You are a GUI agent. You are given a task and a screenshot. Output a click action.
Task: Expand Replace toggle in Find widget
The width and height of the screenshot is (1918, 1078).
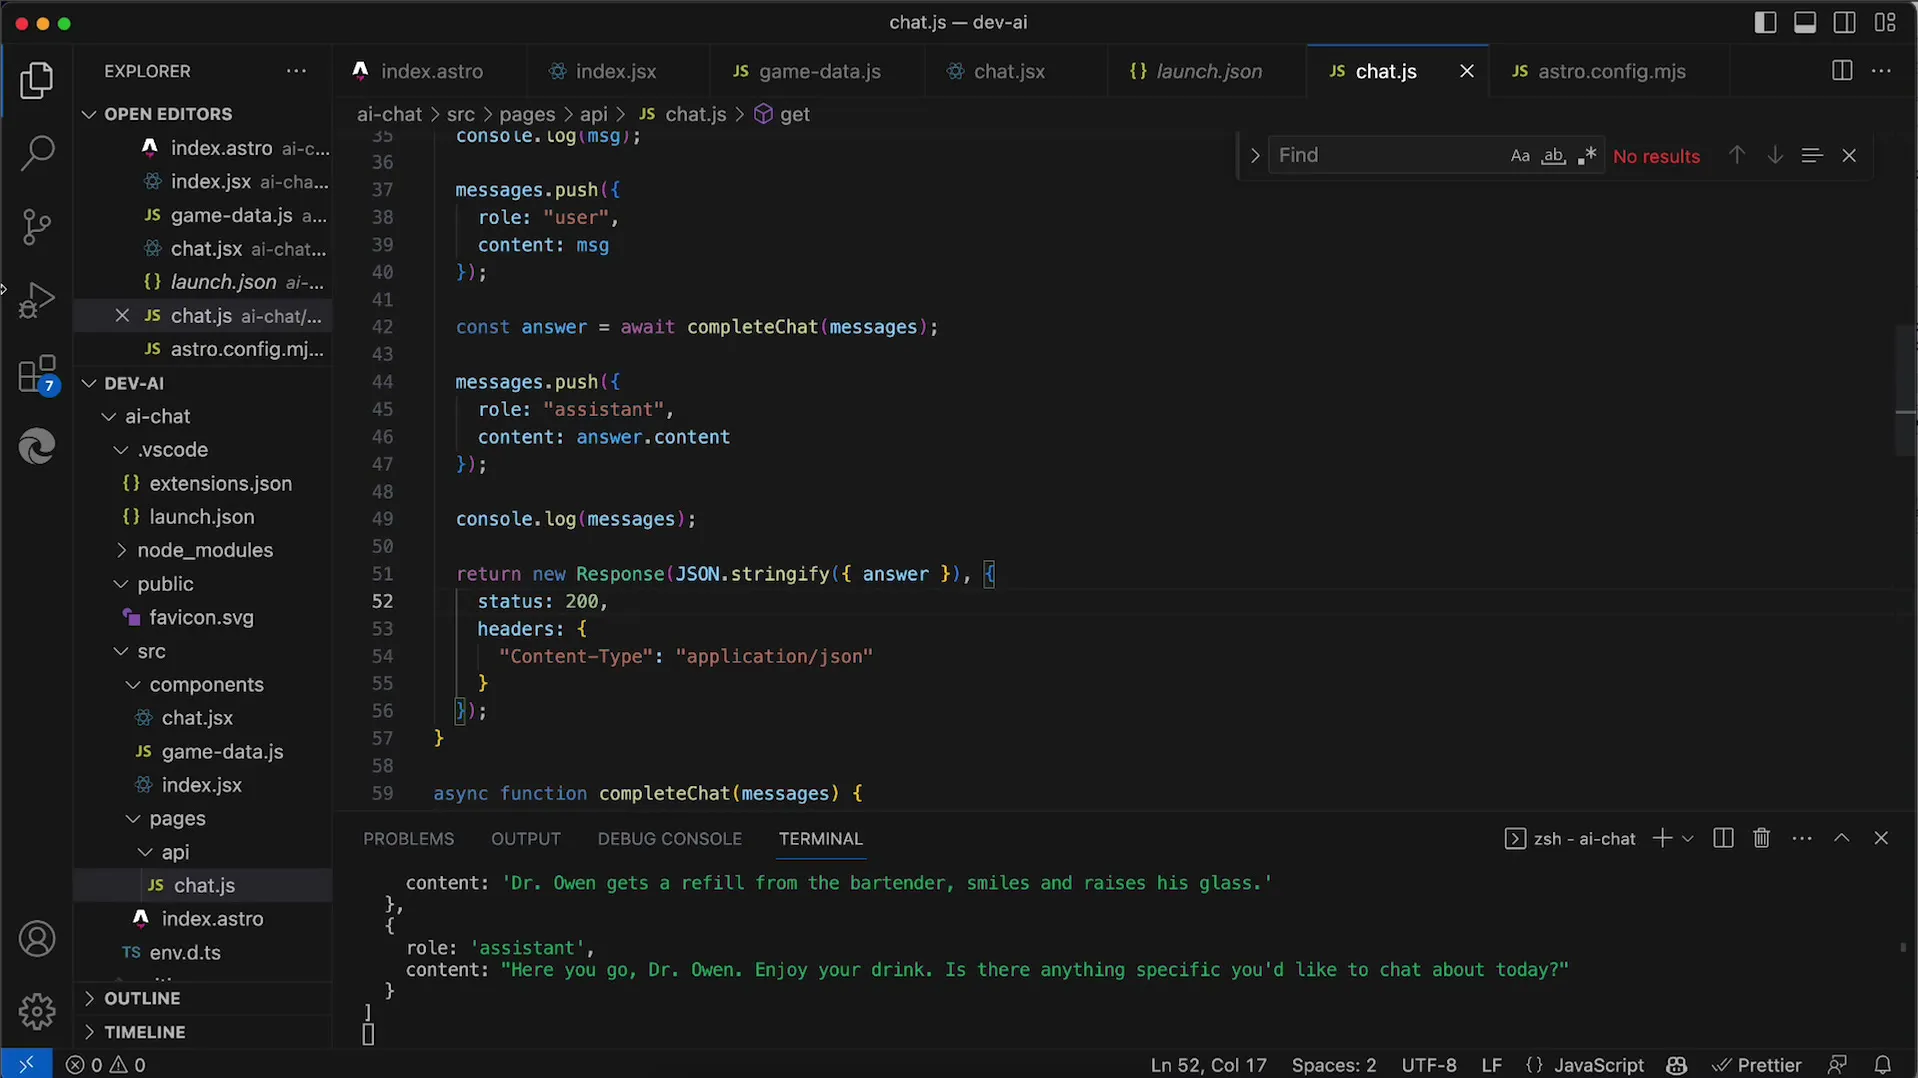tap(1254, 156)
